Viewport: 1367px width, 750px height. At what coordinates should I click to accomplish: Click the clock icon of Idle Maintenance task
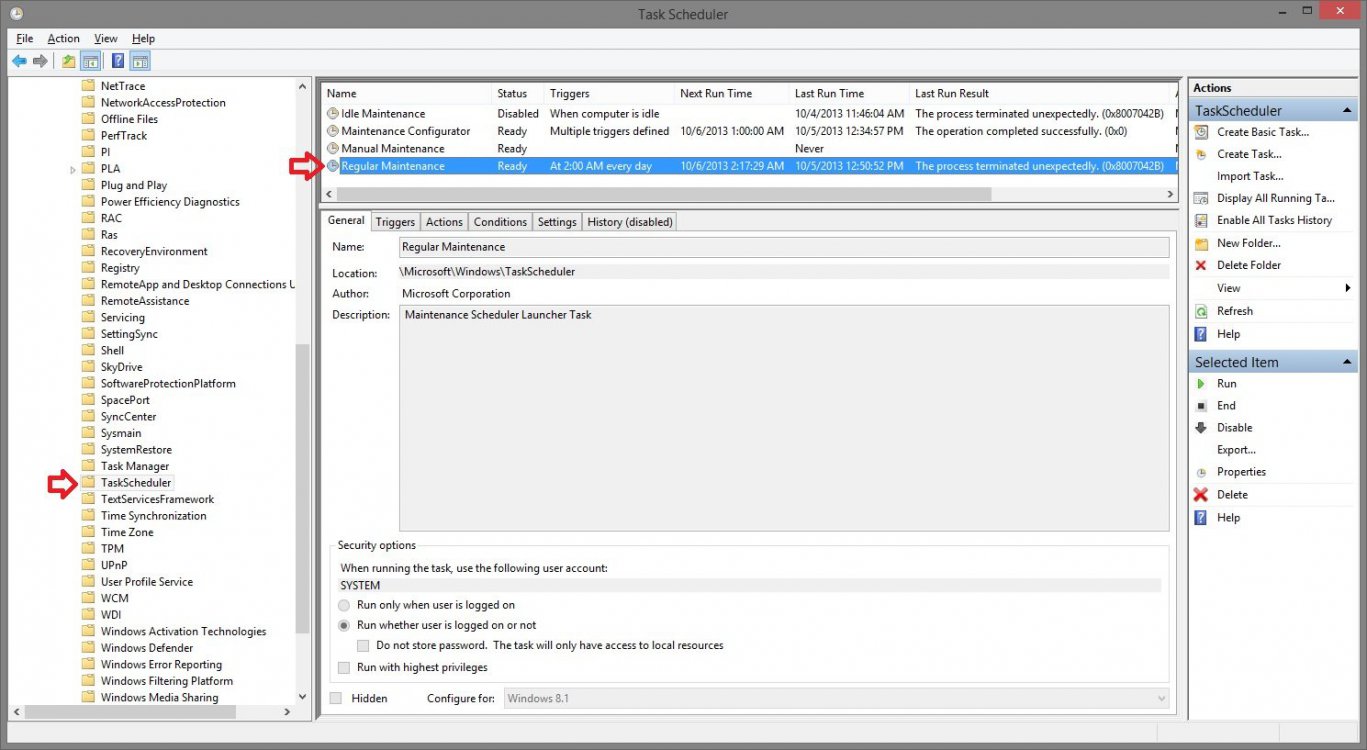point(333,114)
